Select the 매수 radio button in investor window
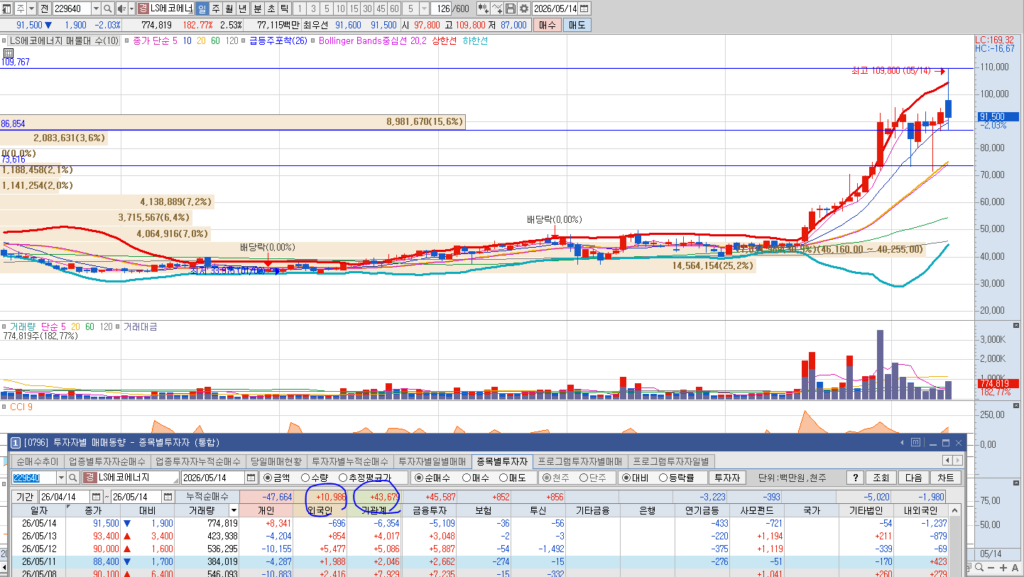This screenshot has width=1024, height=577. coord(466,478)
